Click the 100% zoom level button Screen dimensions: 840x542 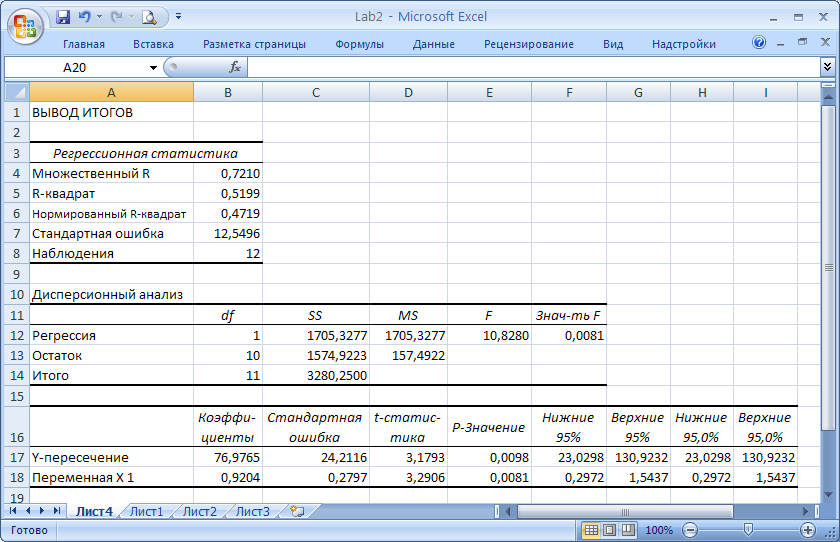point(659,529)
